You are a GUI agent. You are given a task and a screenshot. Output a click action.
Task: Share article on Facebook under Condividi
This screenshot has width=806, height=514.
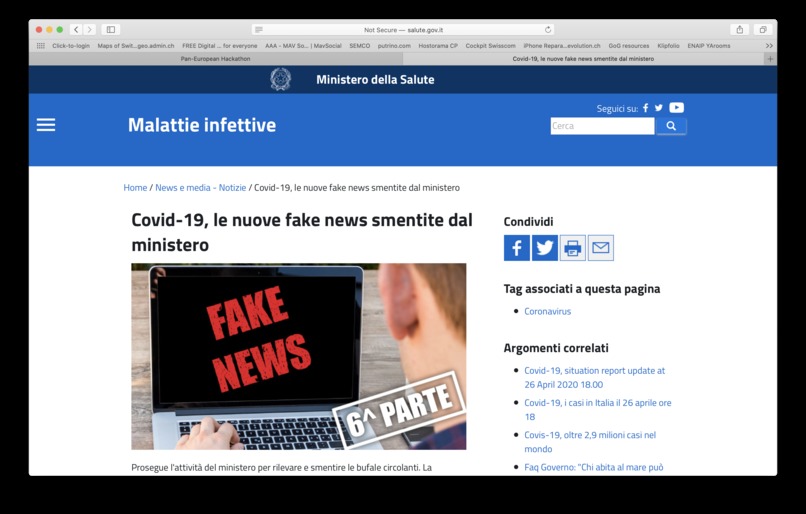[x=517, y=248]
